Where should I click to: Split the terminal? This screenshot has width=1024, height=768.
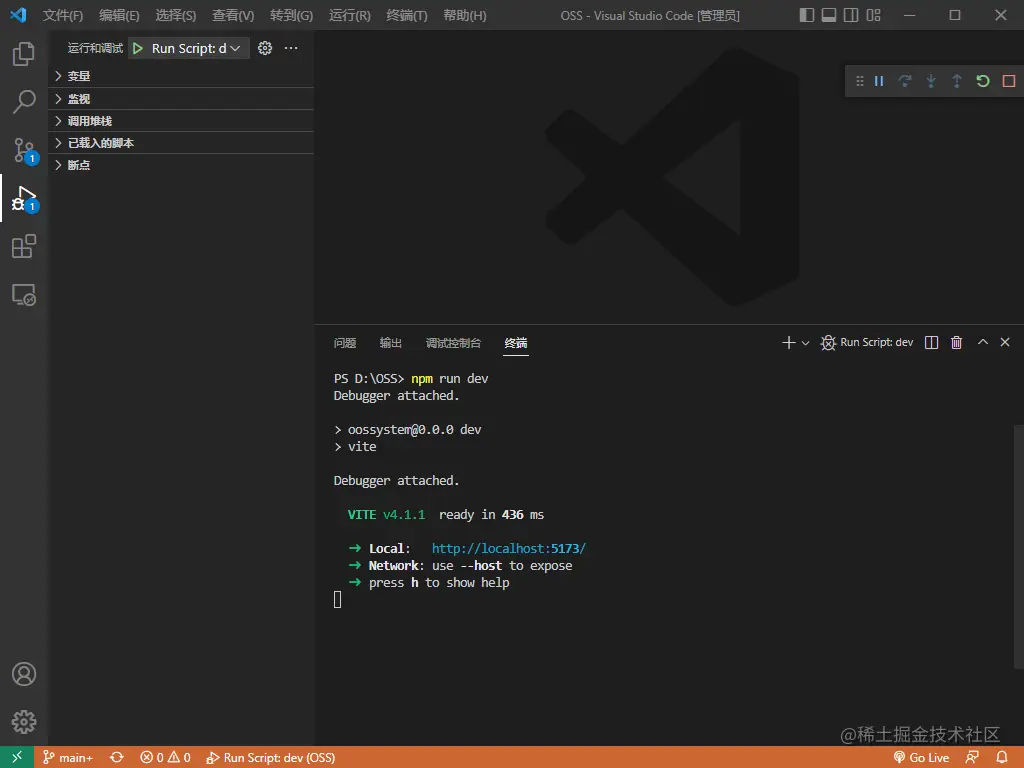[x=931, y=343]
